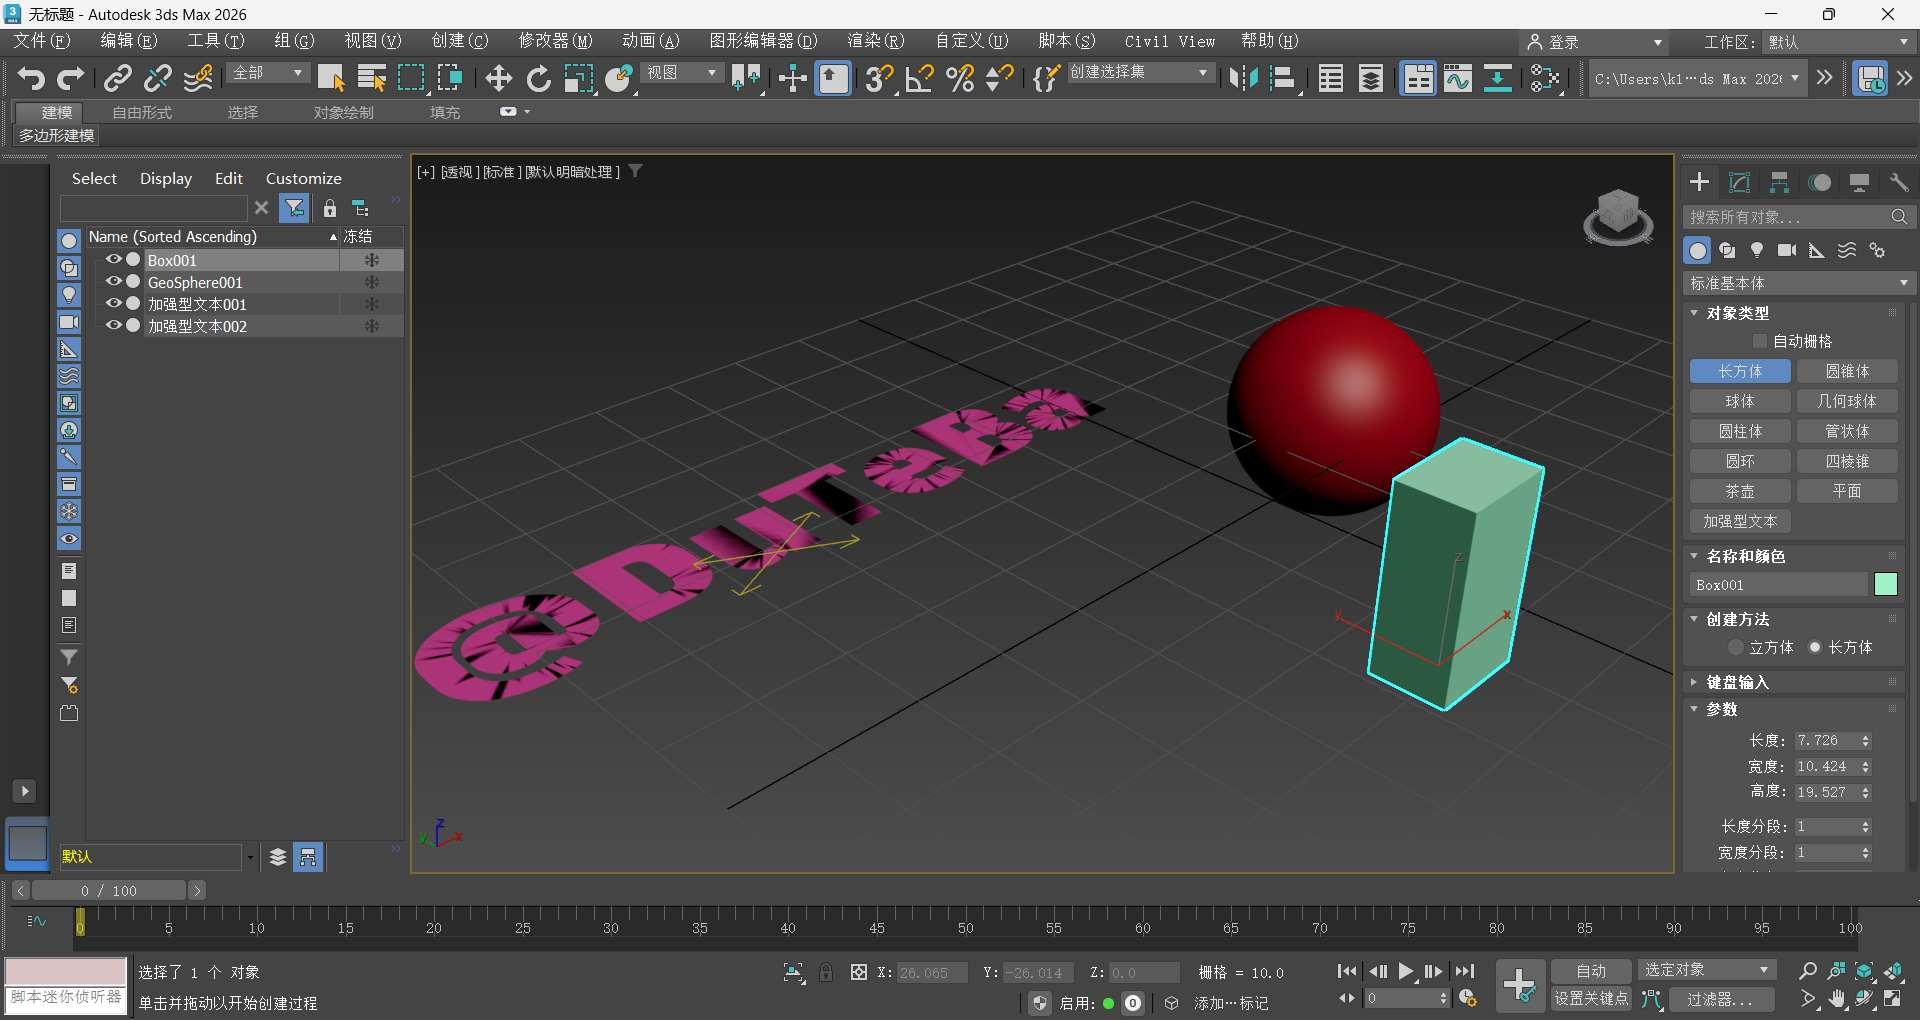1920x1020 pixels.
Task: Open the 标准基本体 category dropdown
Action: pyautogui.click(x=1798, y=283)
